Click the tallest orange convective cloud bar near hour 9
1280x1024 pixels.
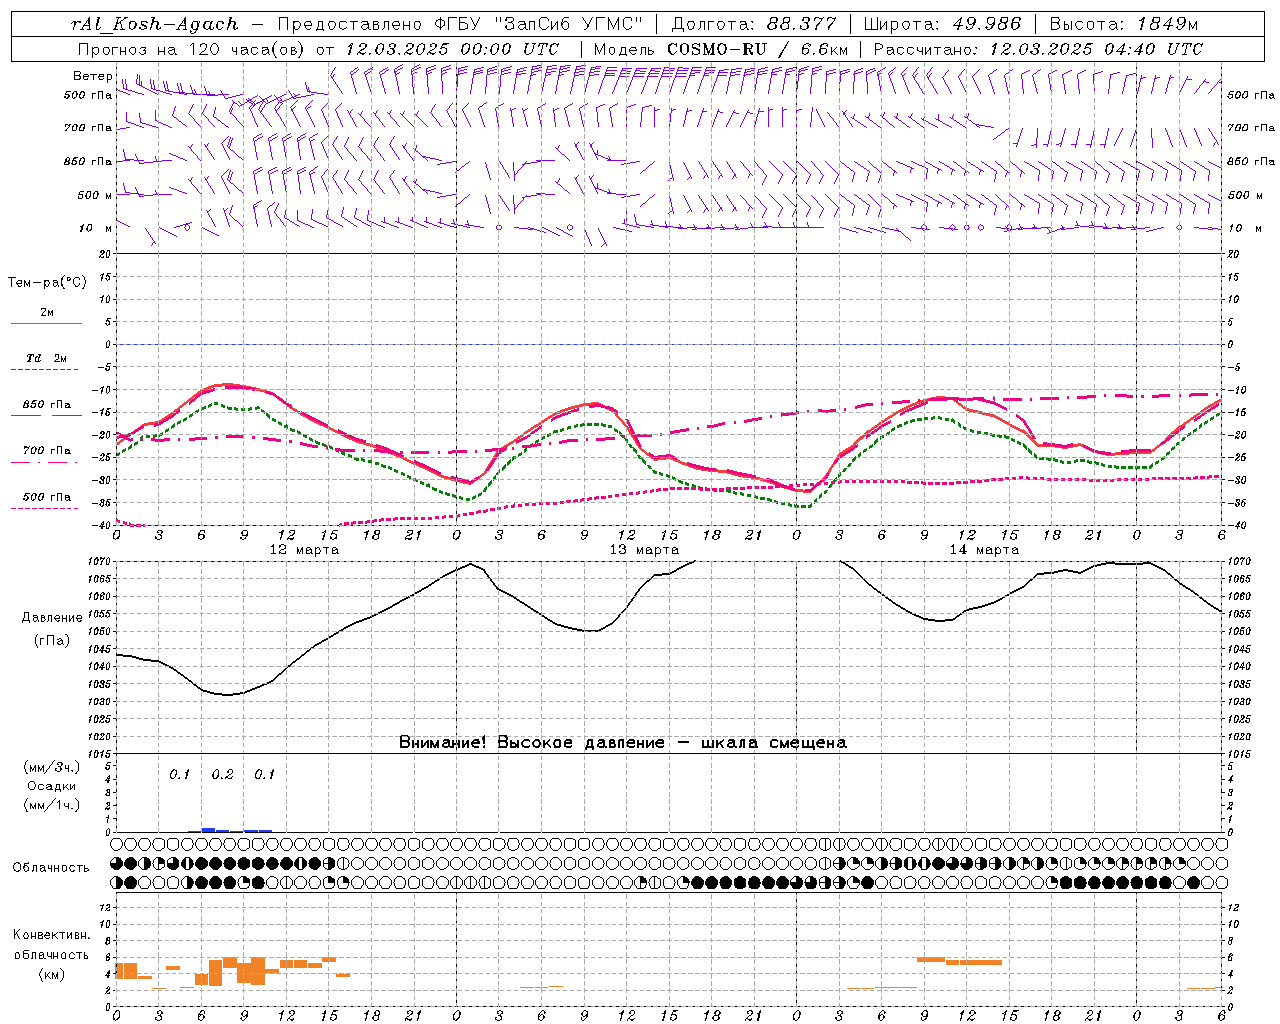(x=258, y=971)
